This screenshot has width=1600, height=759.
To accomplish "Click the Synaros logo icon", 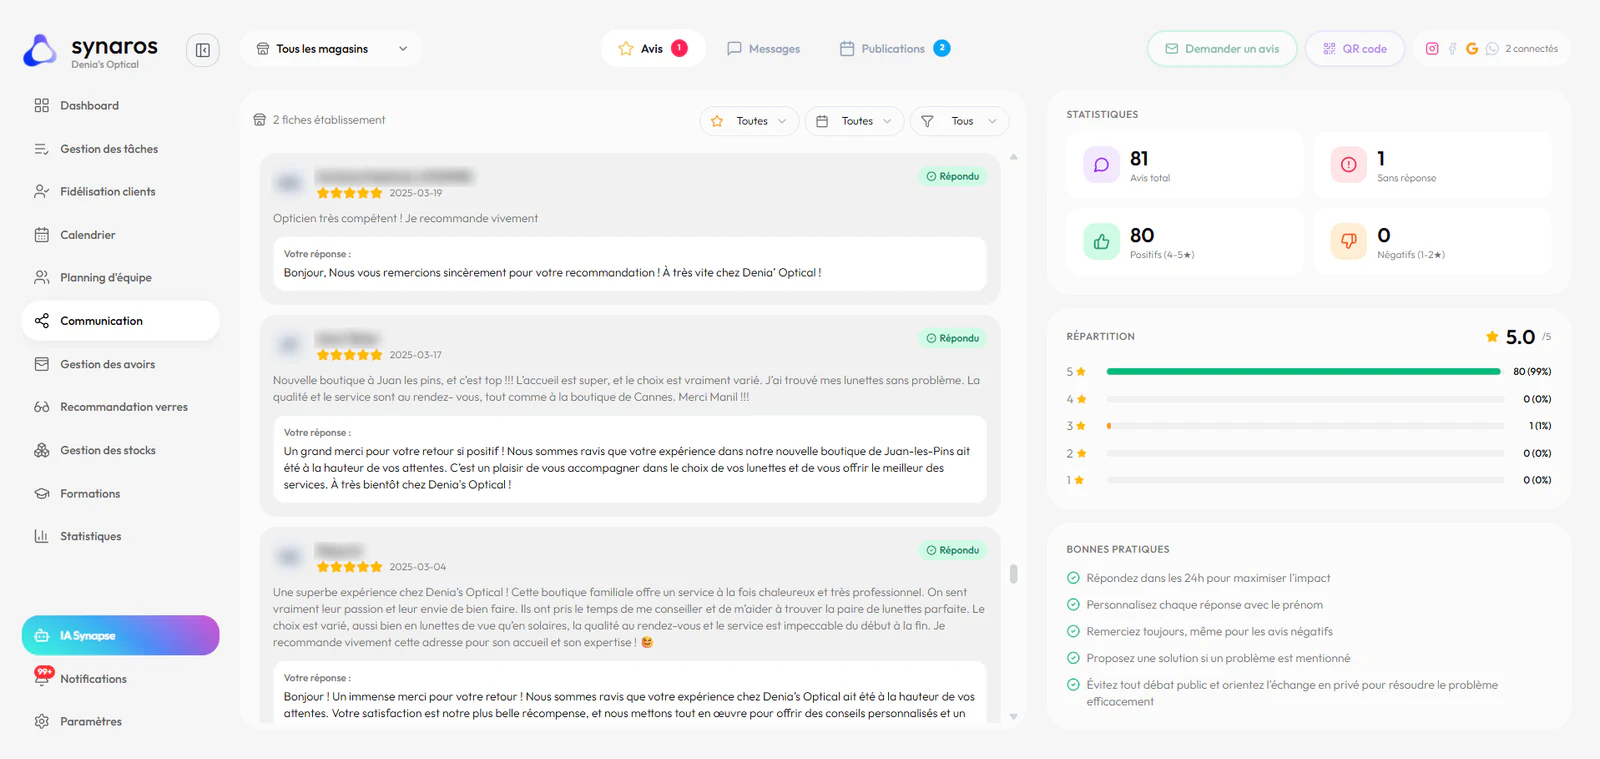I will pyautogui.click(x=40, y=50).
